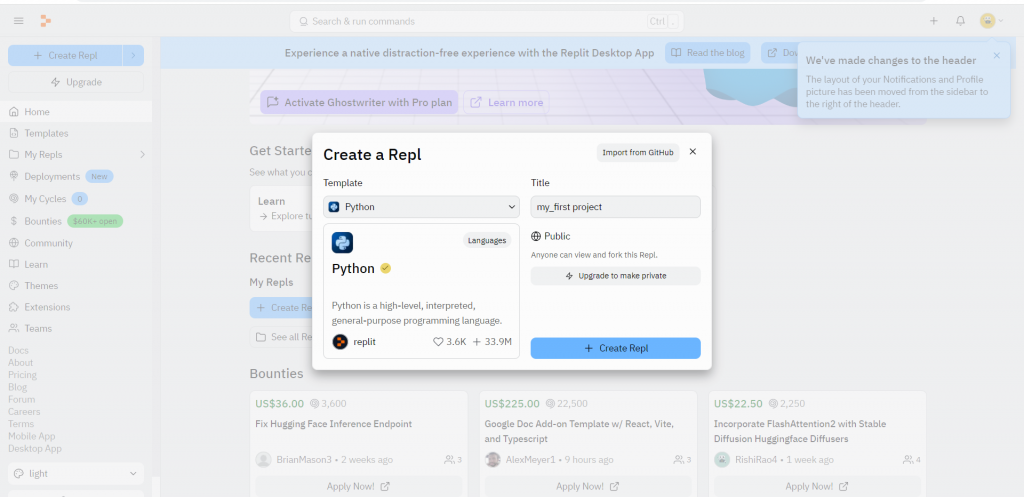Click the Desktop App link
The height and width of the screenshot is (497, 1024).
pyautogui.click(x=35, y=449)
